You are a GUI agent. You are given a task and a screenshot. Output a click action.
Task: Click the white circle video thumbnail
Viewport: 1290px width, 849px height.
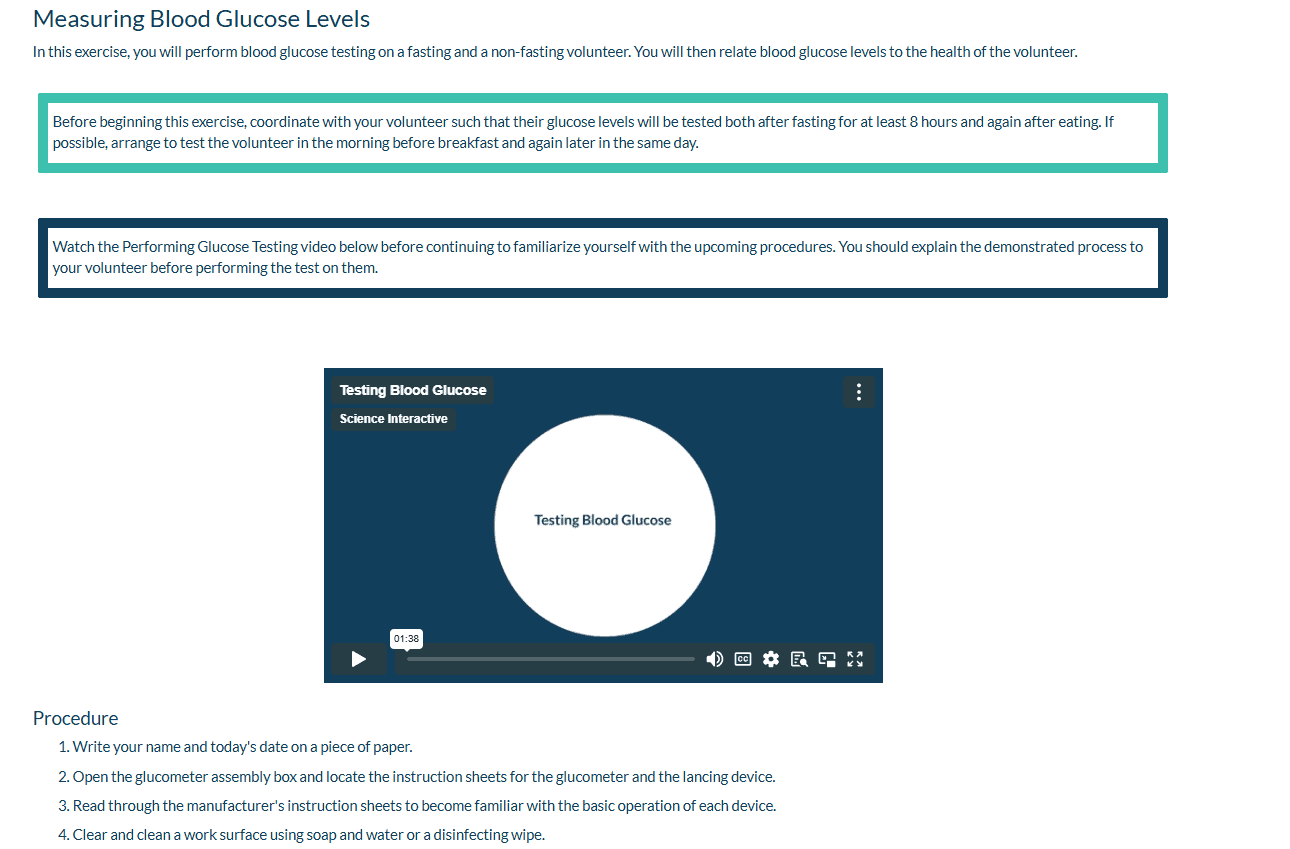point(604,526)
